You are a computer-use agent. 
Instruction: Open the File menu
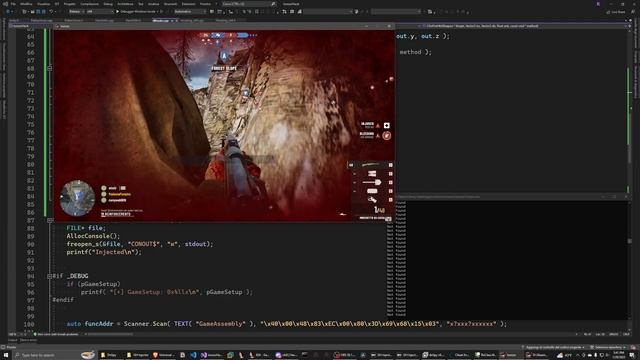click(x=13, y=4)
